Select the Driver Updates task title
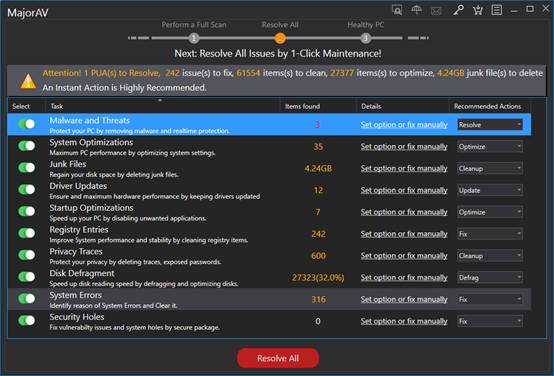554x376 pixels. pyautogui.click(x=78, y=186)
